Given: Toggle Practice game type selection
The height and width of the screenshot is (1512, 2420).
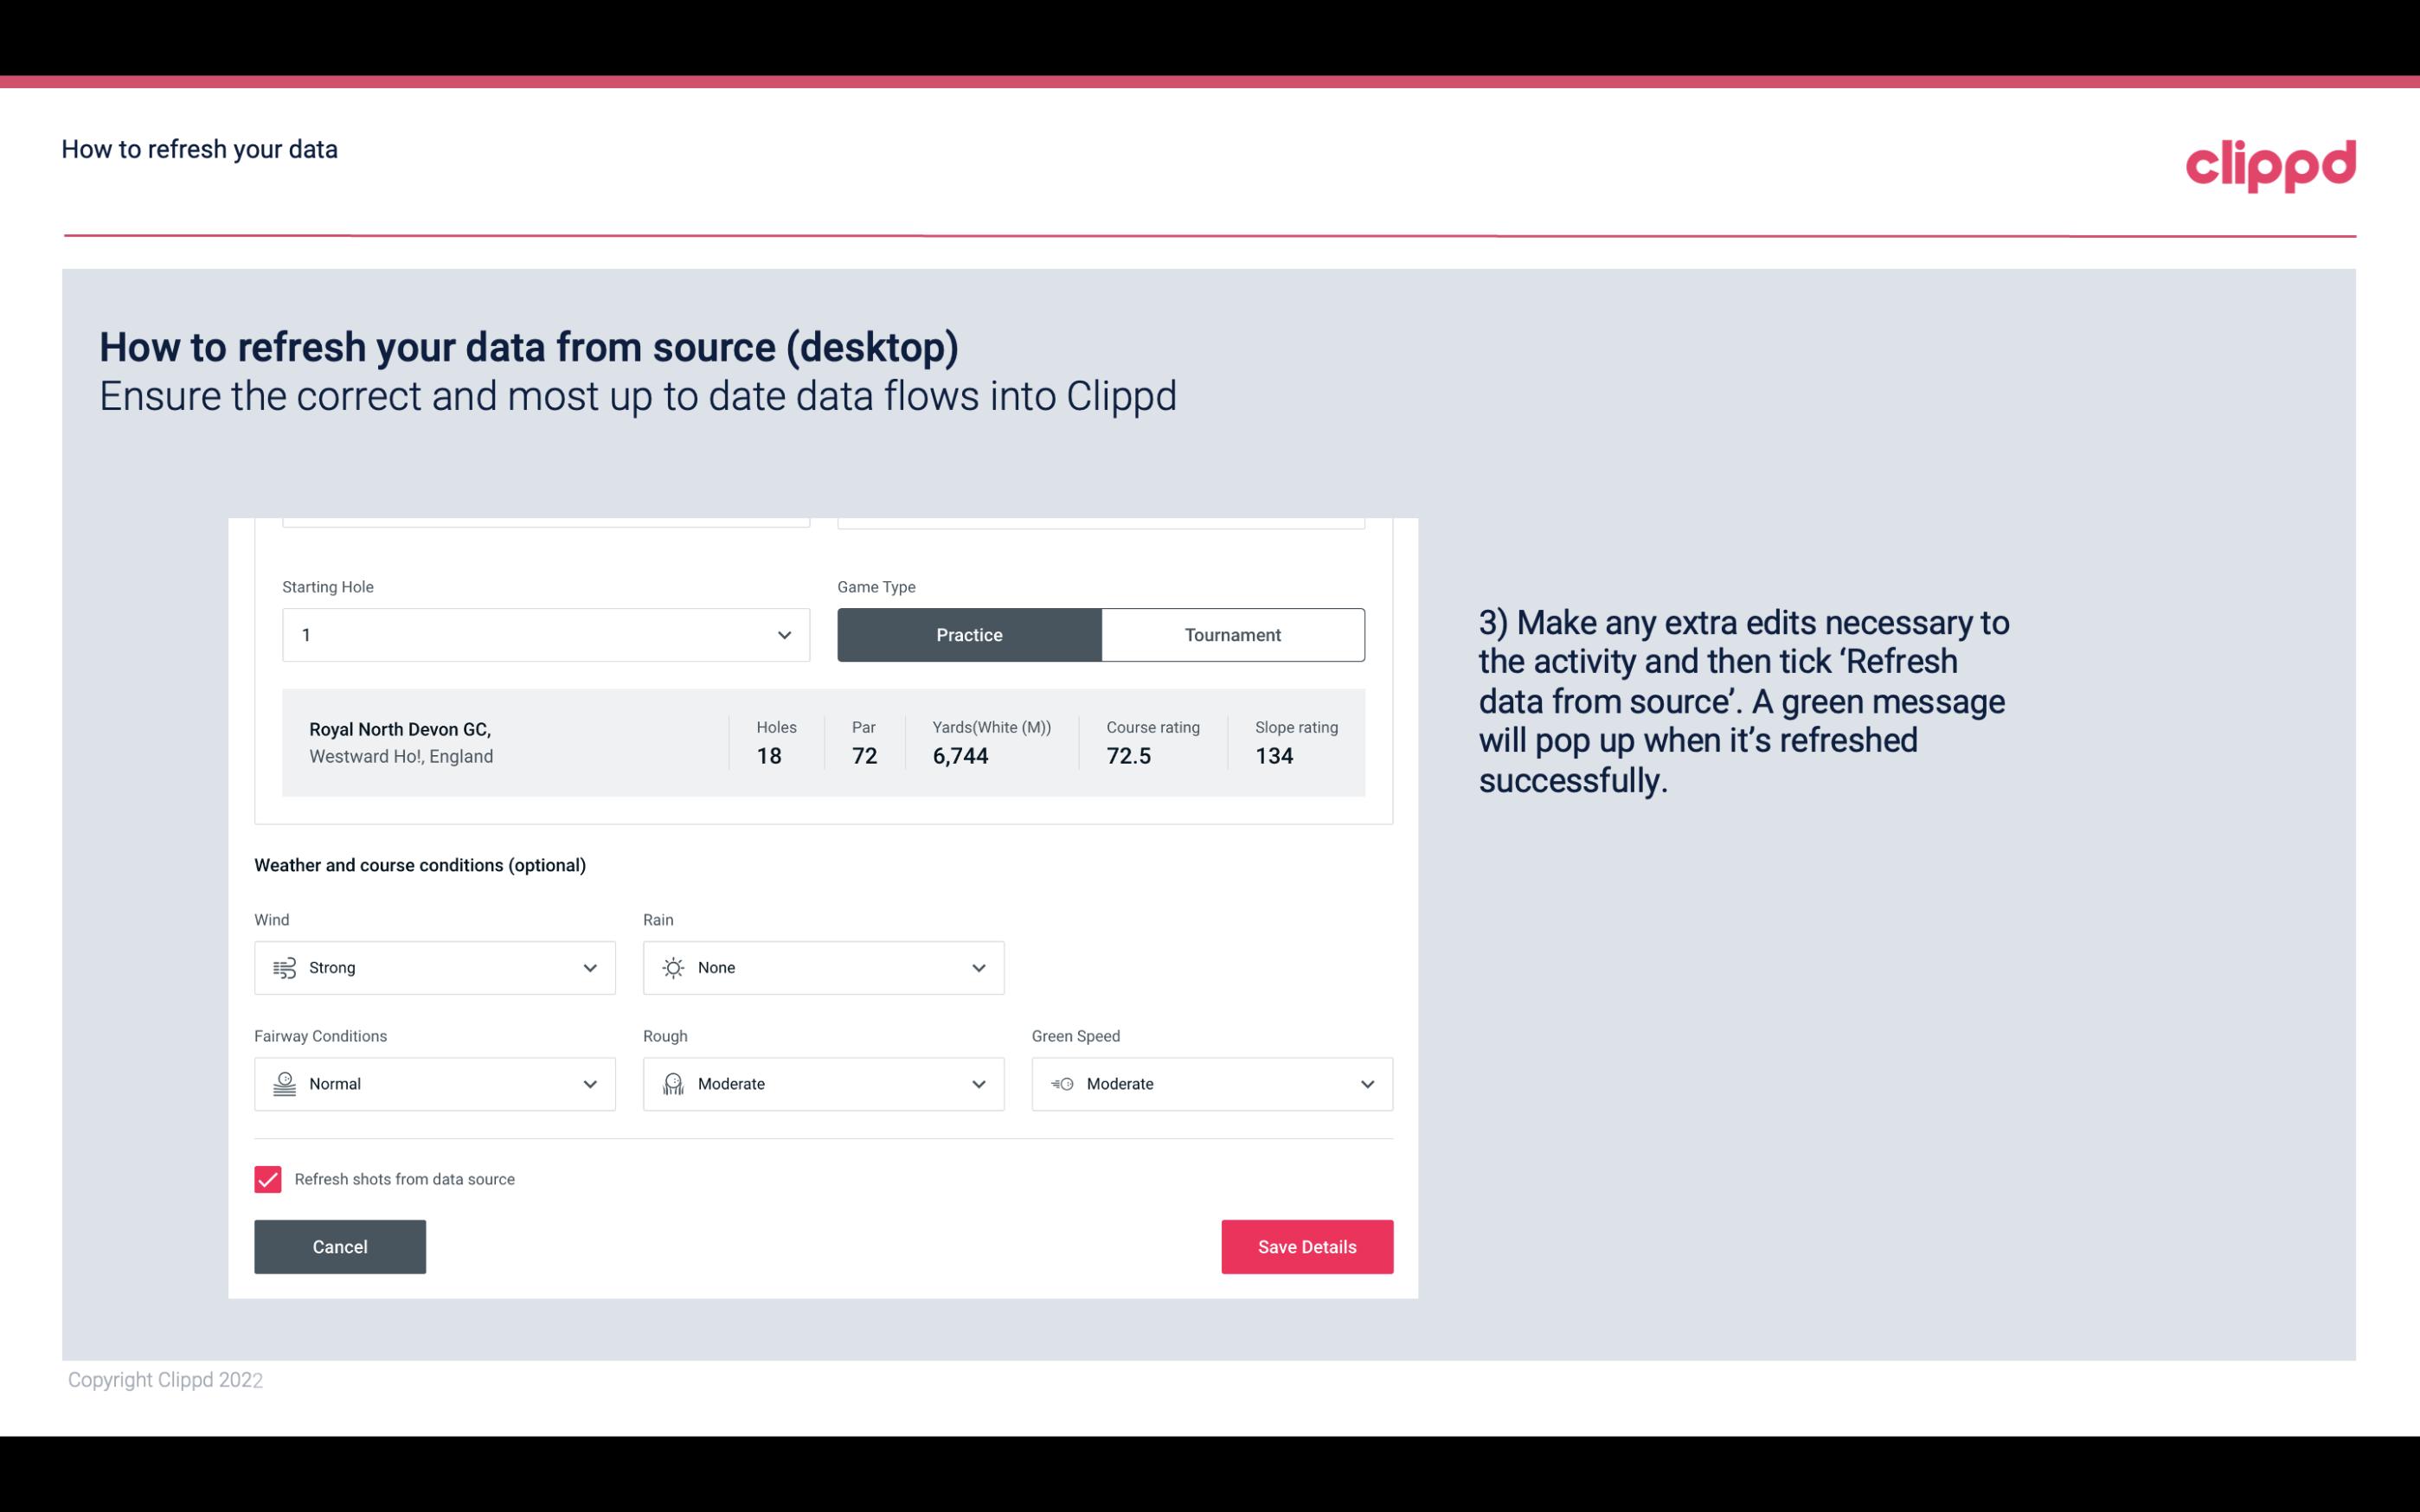Looking at the screenshot, I should (969, 634).
